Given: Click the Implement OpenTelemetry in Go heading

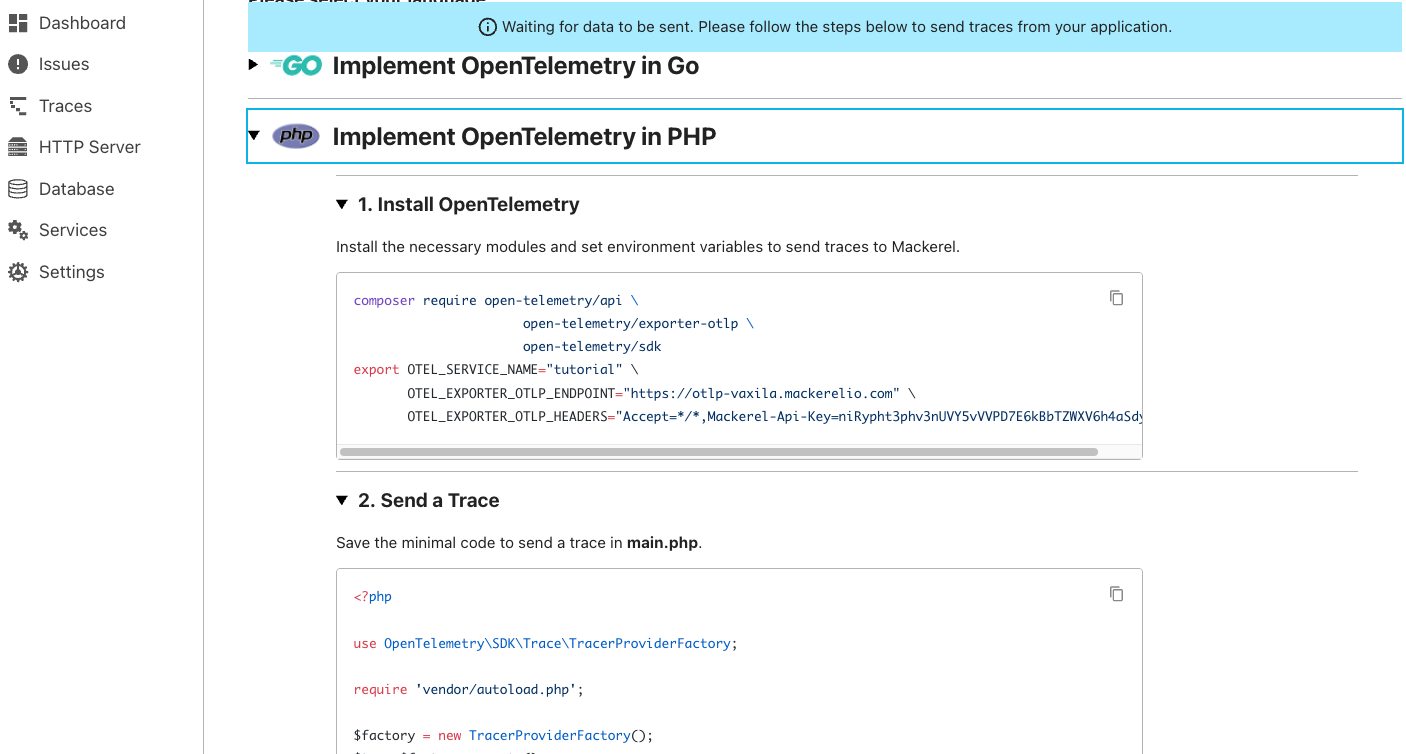Looking at the screenshot, I should click(515, 66).
